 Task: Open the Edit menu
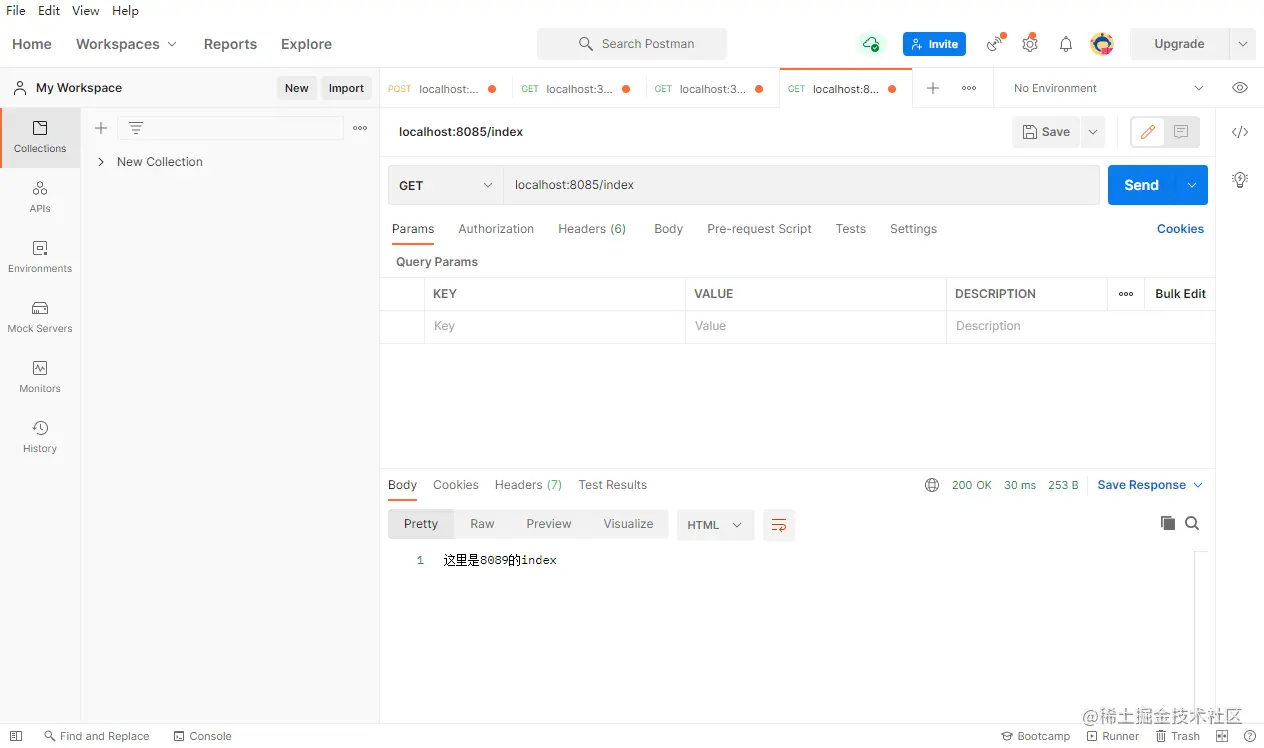click(49, 10)
